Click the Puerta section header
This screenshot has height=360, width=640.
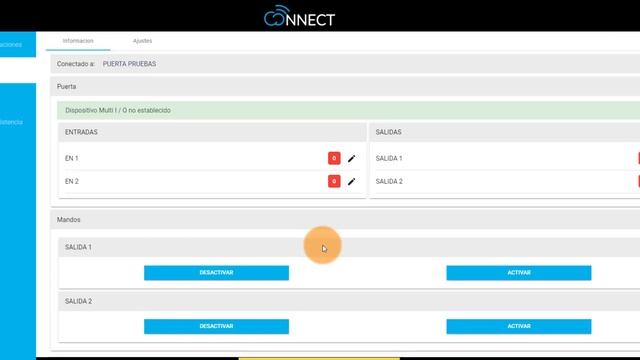point(345,87)
